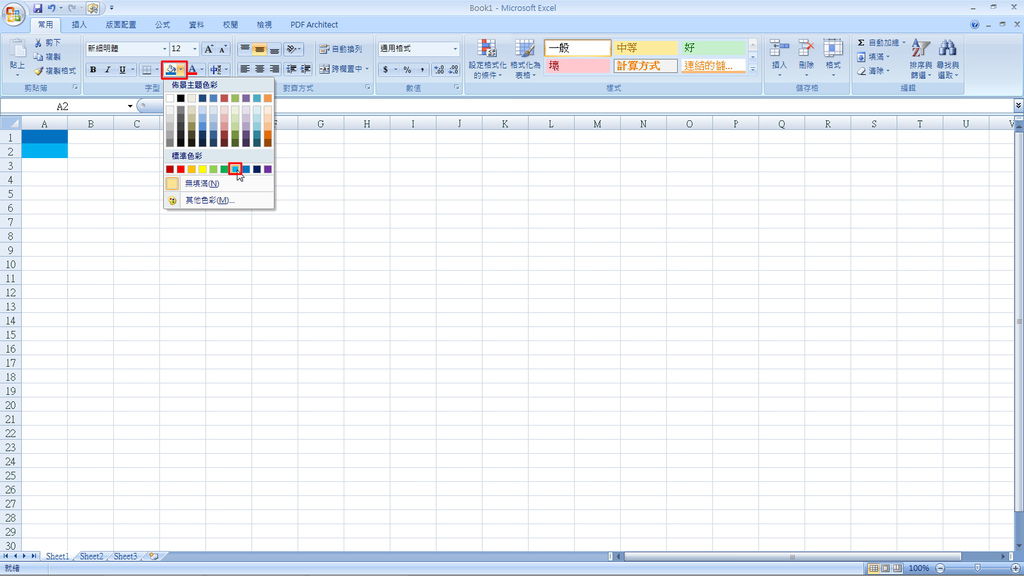Open the number format dropdown (通用格式)
The width and height of the screenshot is (1024, 576).
(x=455, y=49)
